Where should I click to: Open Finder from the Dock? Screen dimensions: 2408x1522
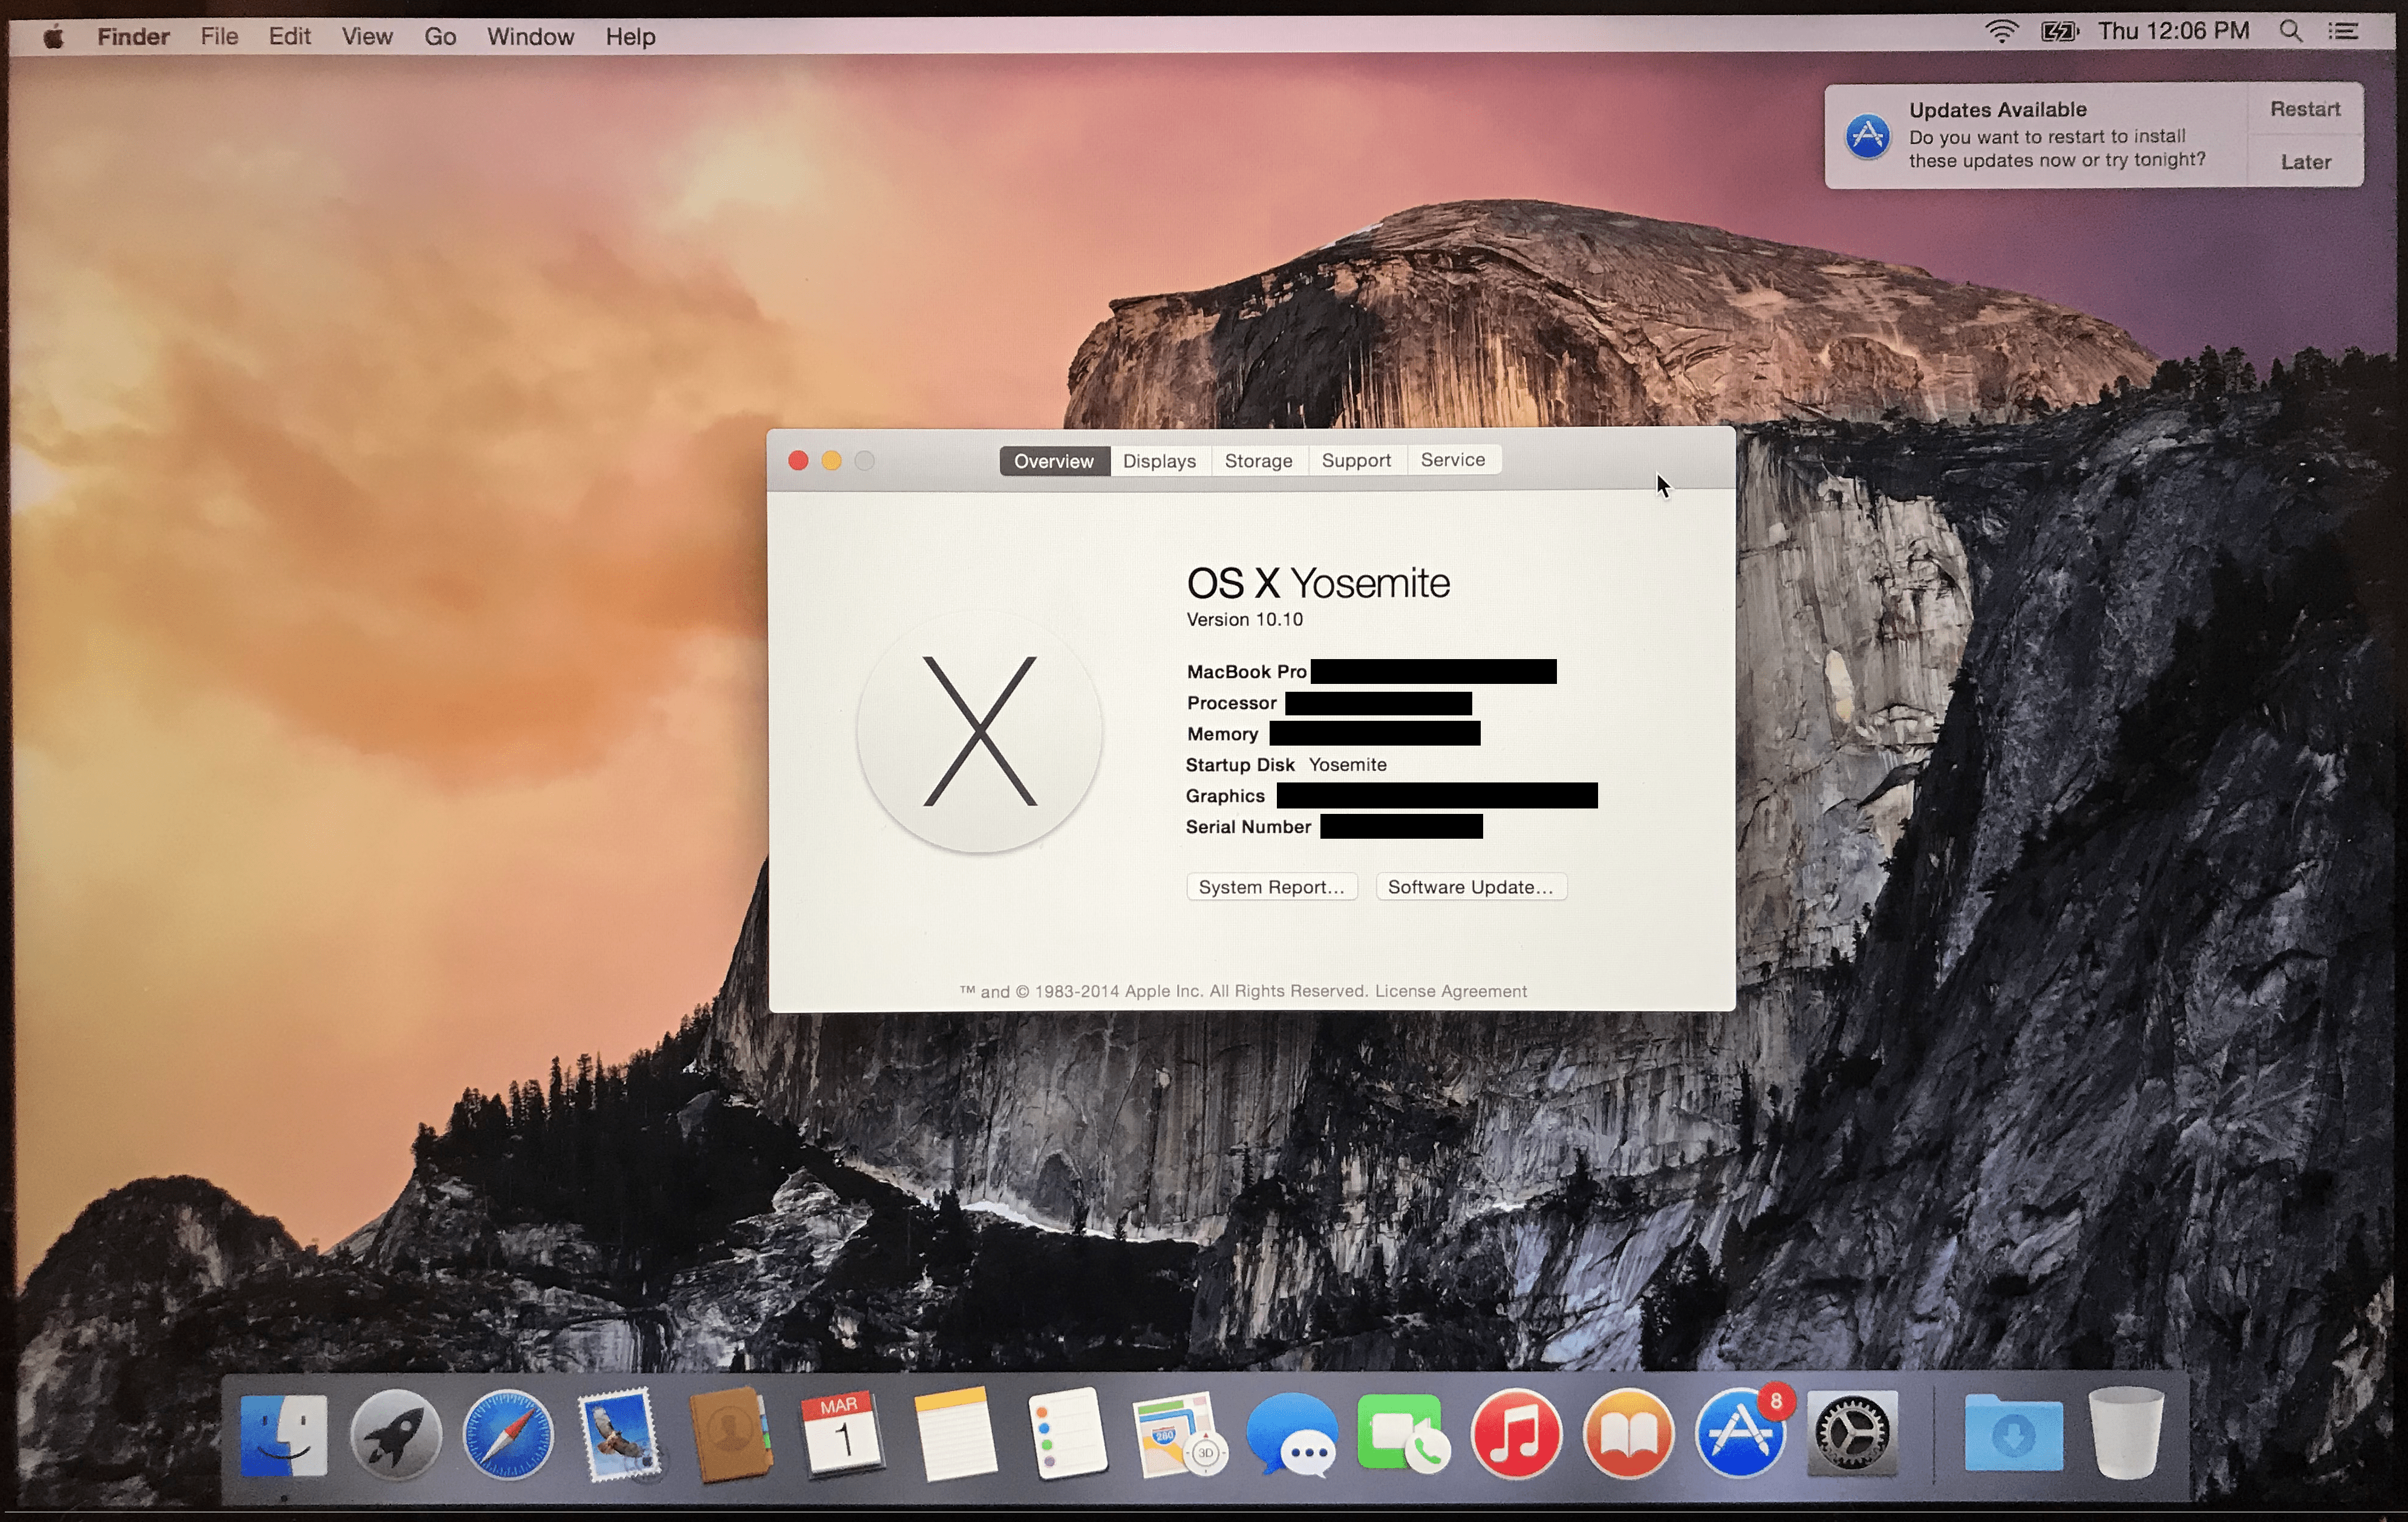point(284,1435)
